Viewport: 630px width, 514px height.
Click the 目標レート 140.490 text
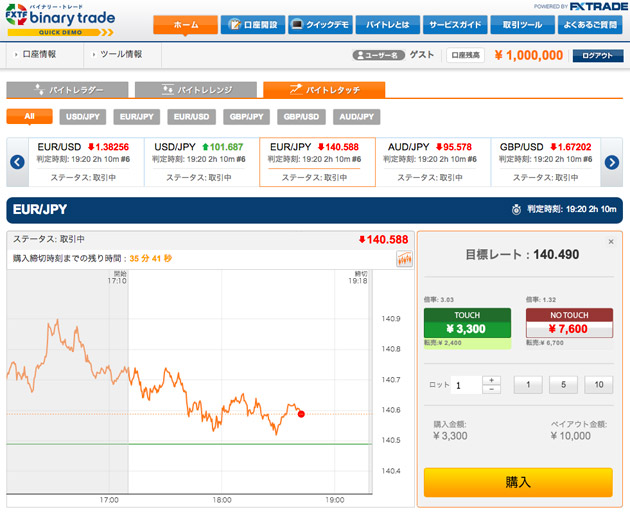[522, 254]
